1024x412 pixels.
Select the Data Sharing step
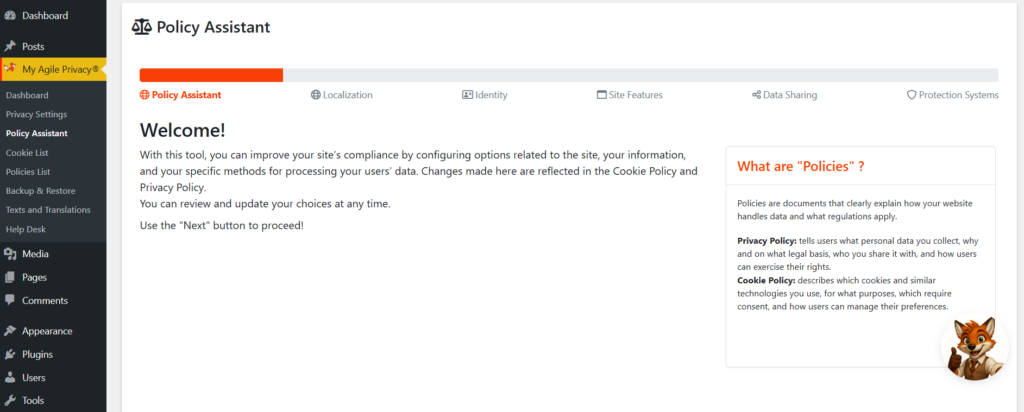point(783,95)
